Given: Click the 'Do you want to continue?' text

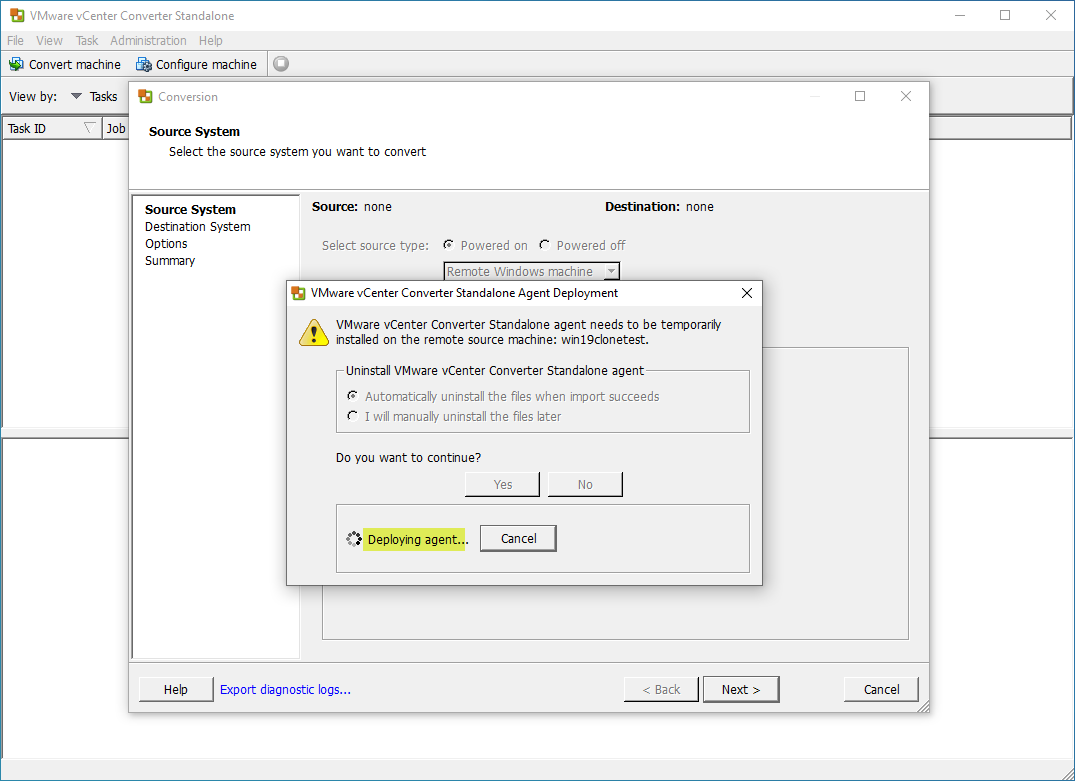Looking at the screenshot, I should (409, 457).
